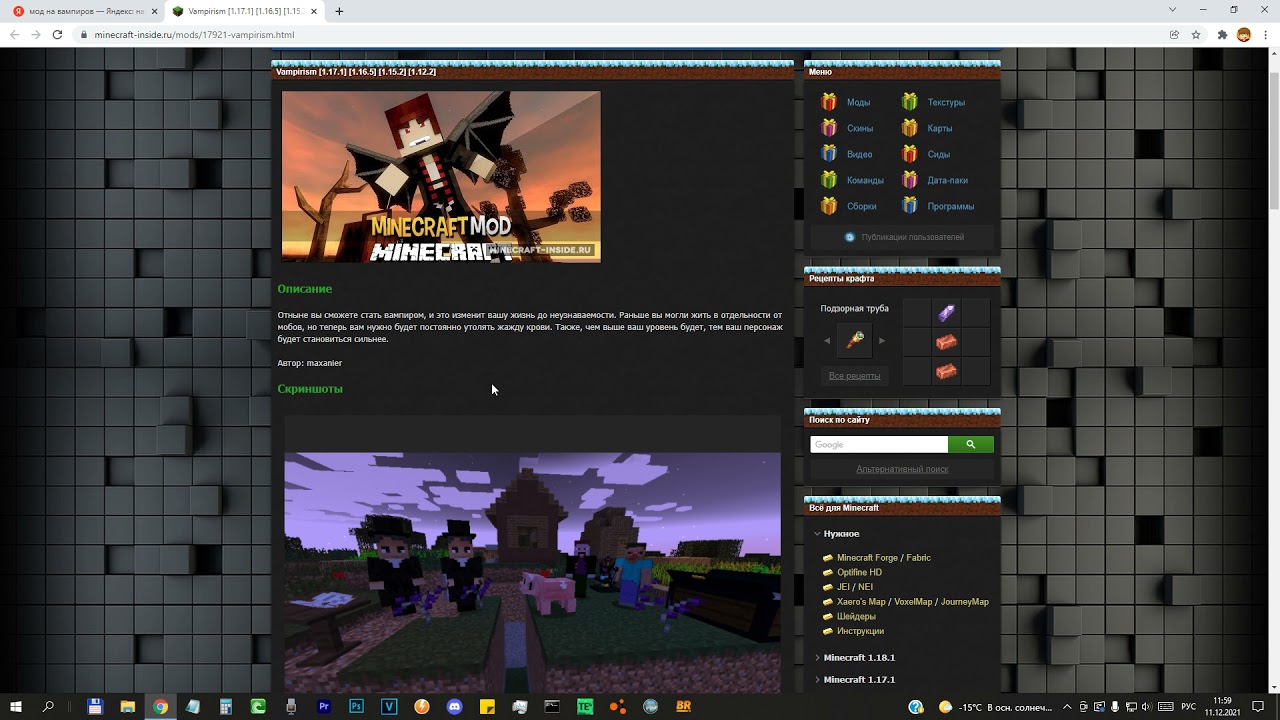Click the gift icon beside Скины

click(829, 128)
